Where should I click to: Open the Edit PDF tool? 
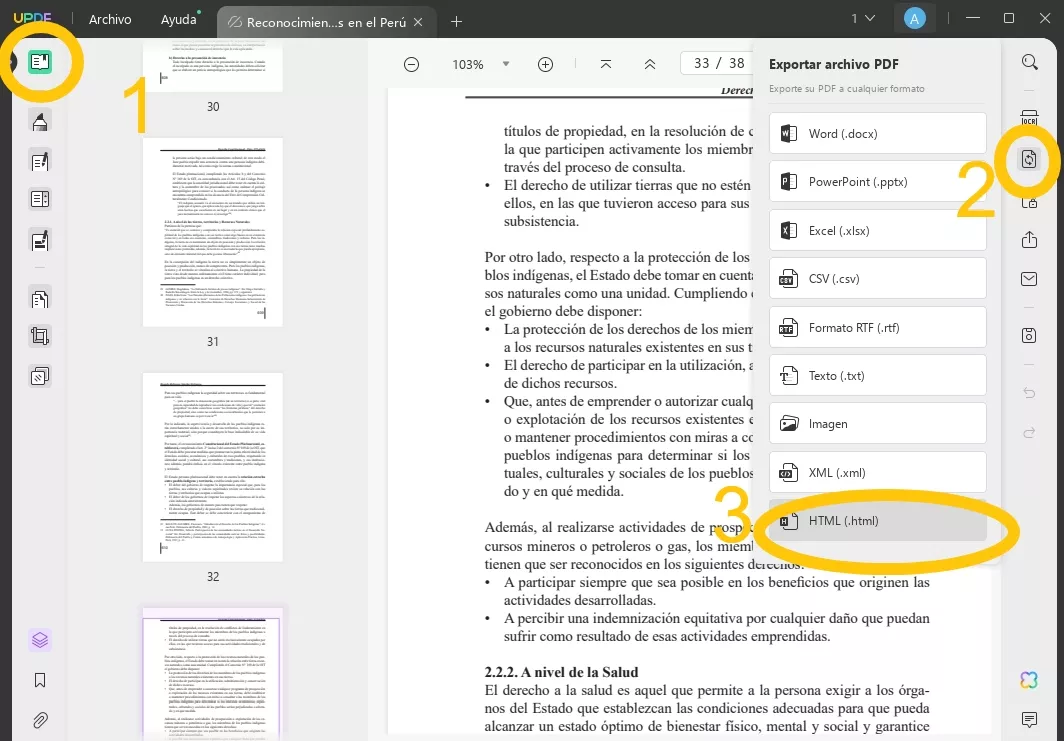40,161
